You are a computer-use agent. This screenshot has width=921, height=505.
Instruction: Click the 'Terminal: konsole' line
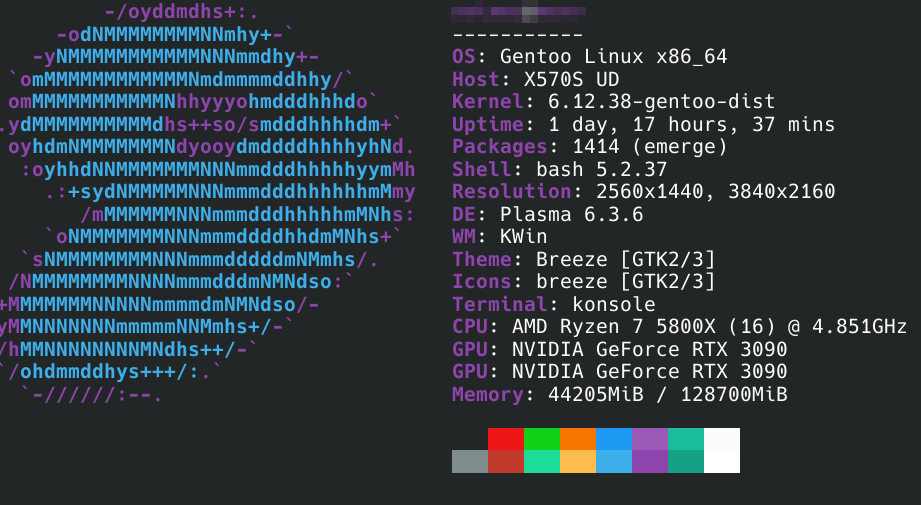[x=554, y=304]
